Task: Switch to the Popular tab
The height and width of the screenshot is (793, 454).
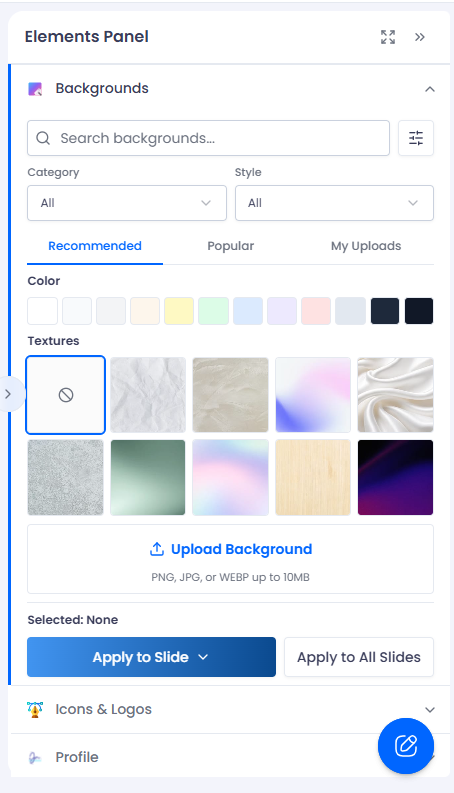Action: [231, 246]
